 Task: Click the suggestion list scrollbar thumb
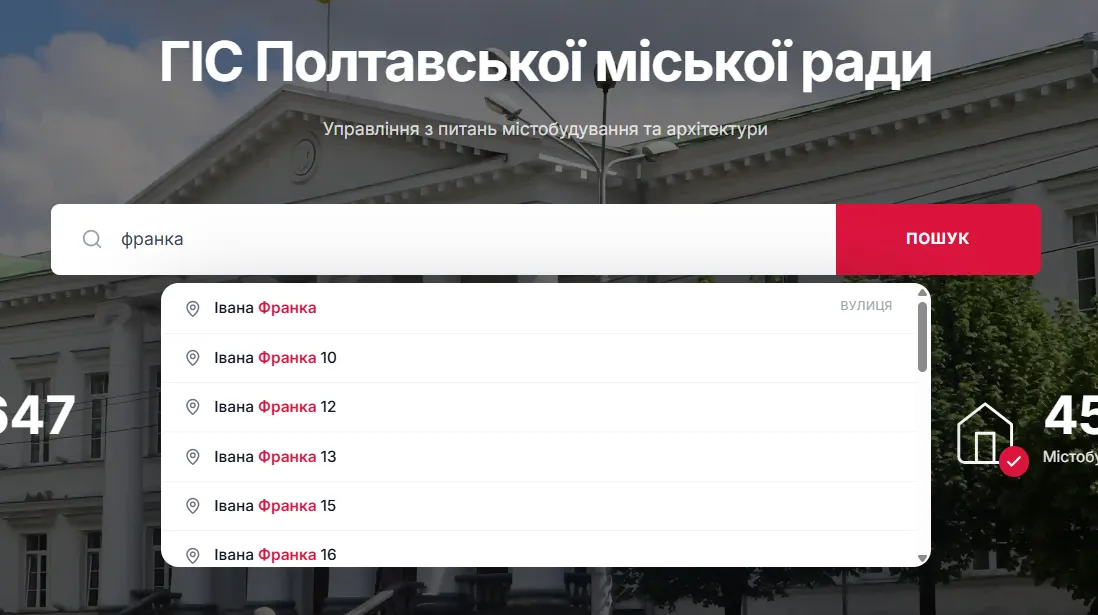(922, 335)
